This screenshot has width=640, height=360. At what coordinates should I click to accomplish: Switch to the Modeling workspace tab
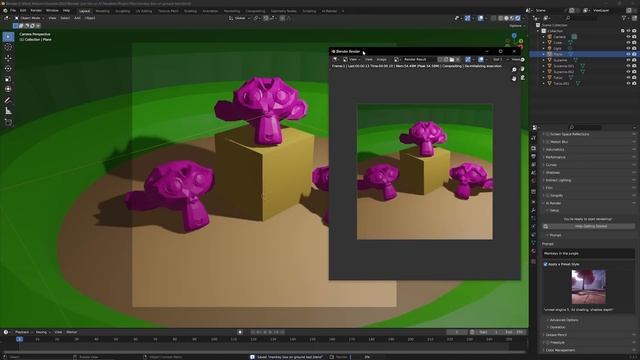click(102, 11)
